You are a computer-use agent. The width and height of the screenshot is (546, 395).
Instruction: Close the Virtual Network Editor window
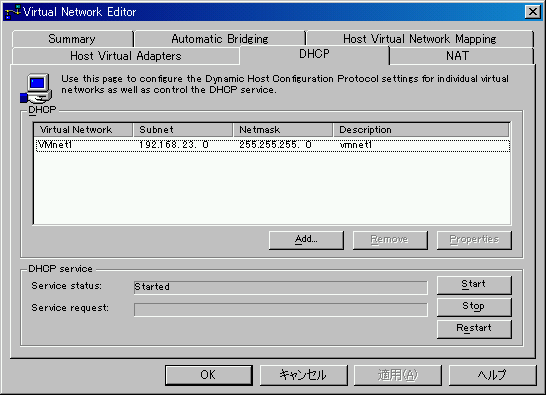(x=533, y=12)
